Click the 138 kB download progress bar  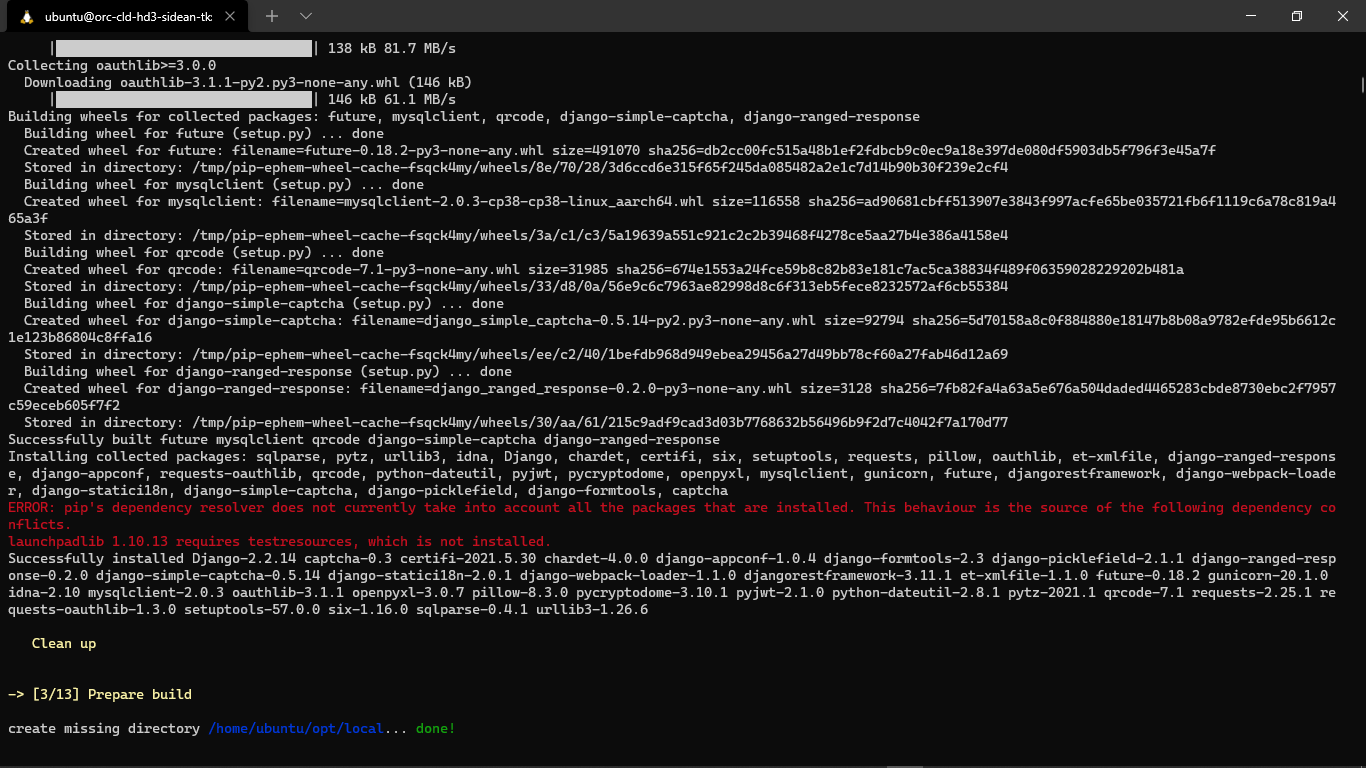184,48
